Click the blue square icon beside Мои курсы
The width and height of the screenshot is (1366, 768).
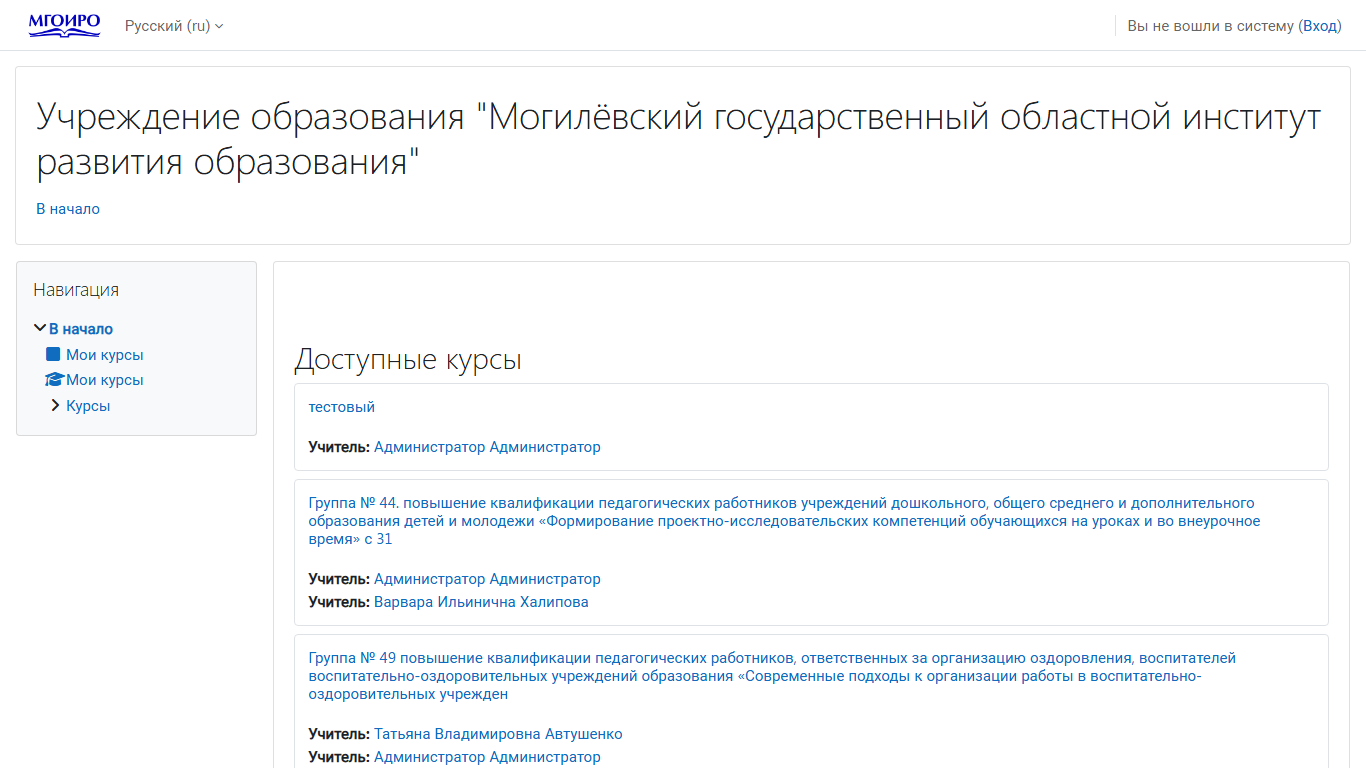click(x=54, y=354)
